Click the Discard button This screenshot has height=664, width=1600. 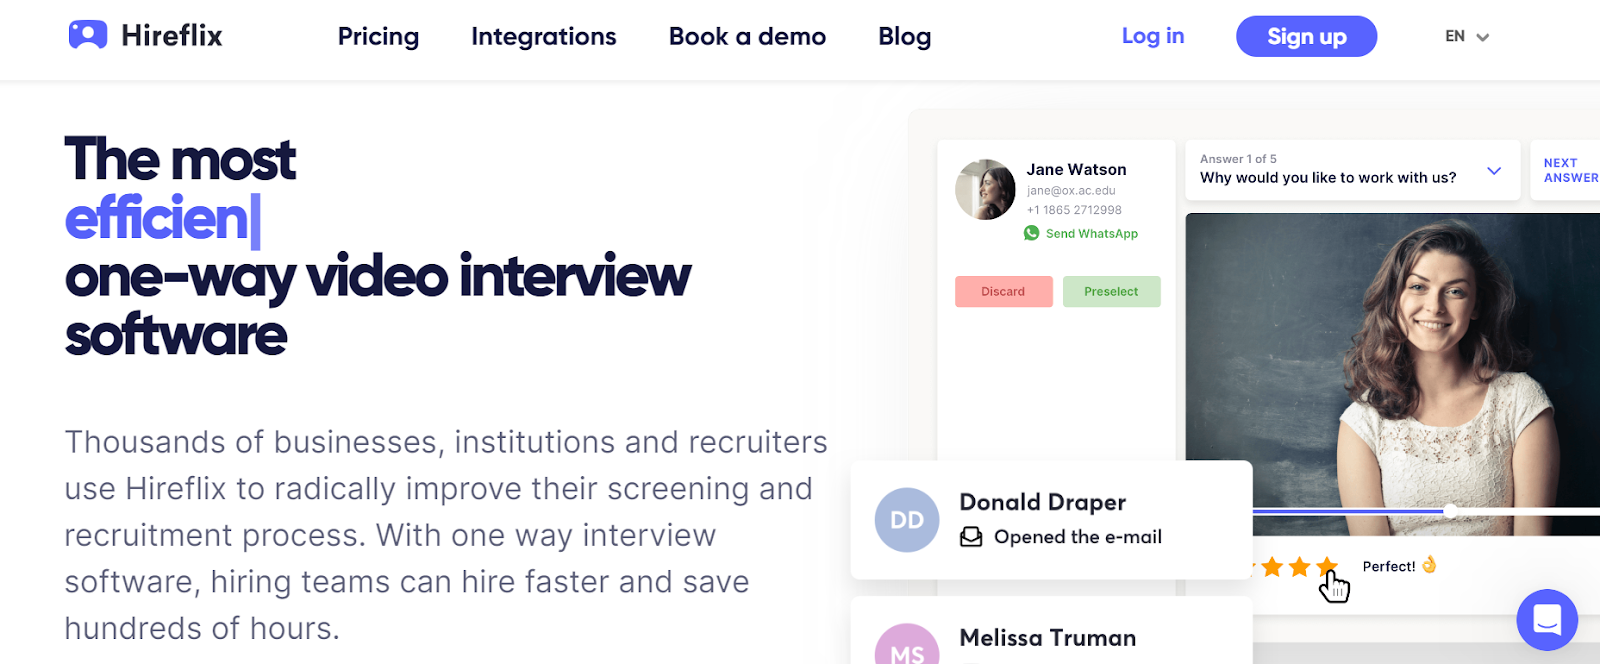(1003, 291)
